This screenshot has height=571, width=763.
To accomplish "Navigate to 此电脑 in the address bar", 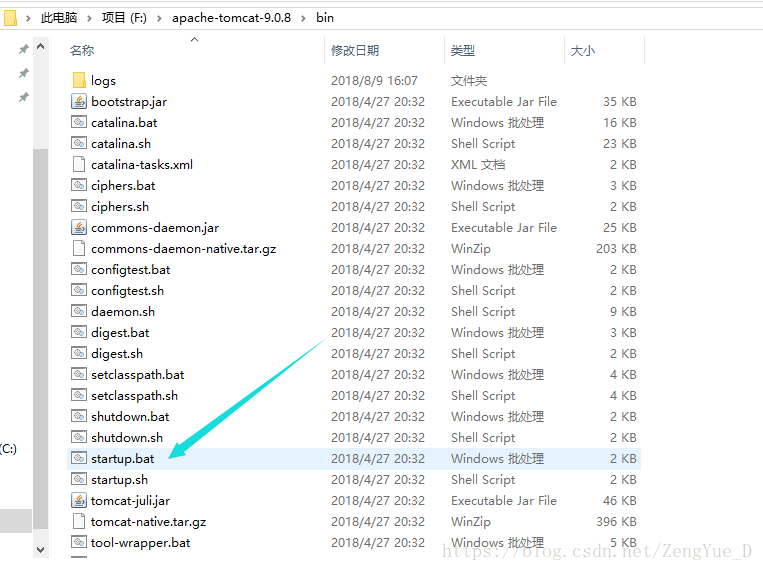I will [59, 18].
